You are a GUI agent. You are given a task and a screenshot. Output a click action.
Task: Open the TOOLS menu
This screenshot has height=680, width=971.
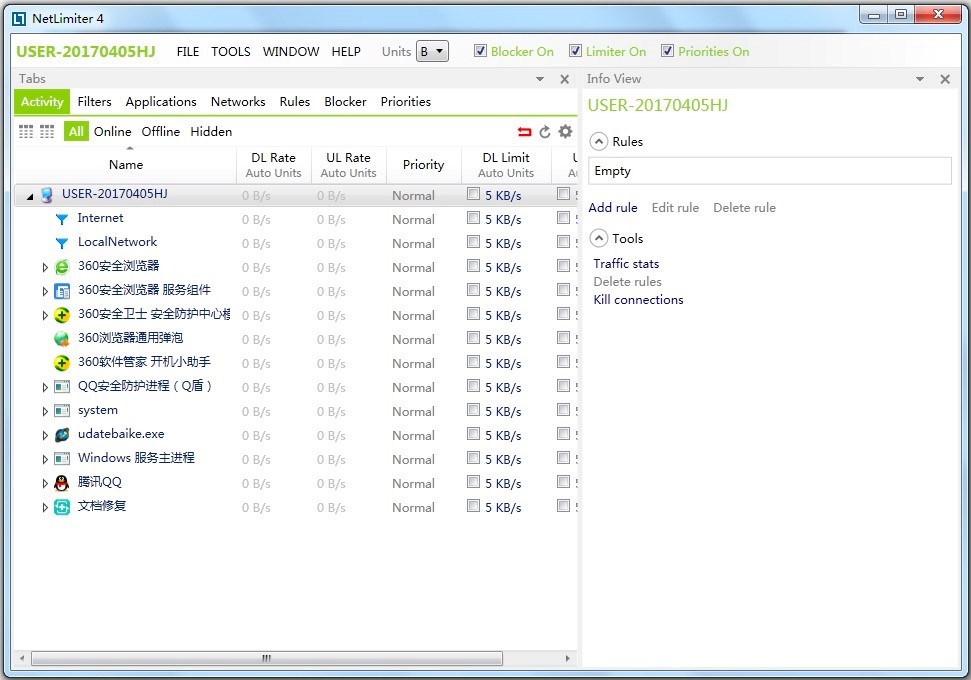click(230, 51)
